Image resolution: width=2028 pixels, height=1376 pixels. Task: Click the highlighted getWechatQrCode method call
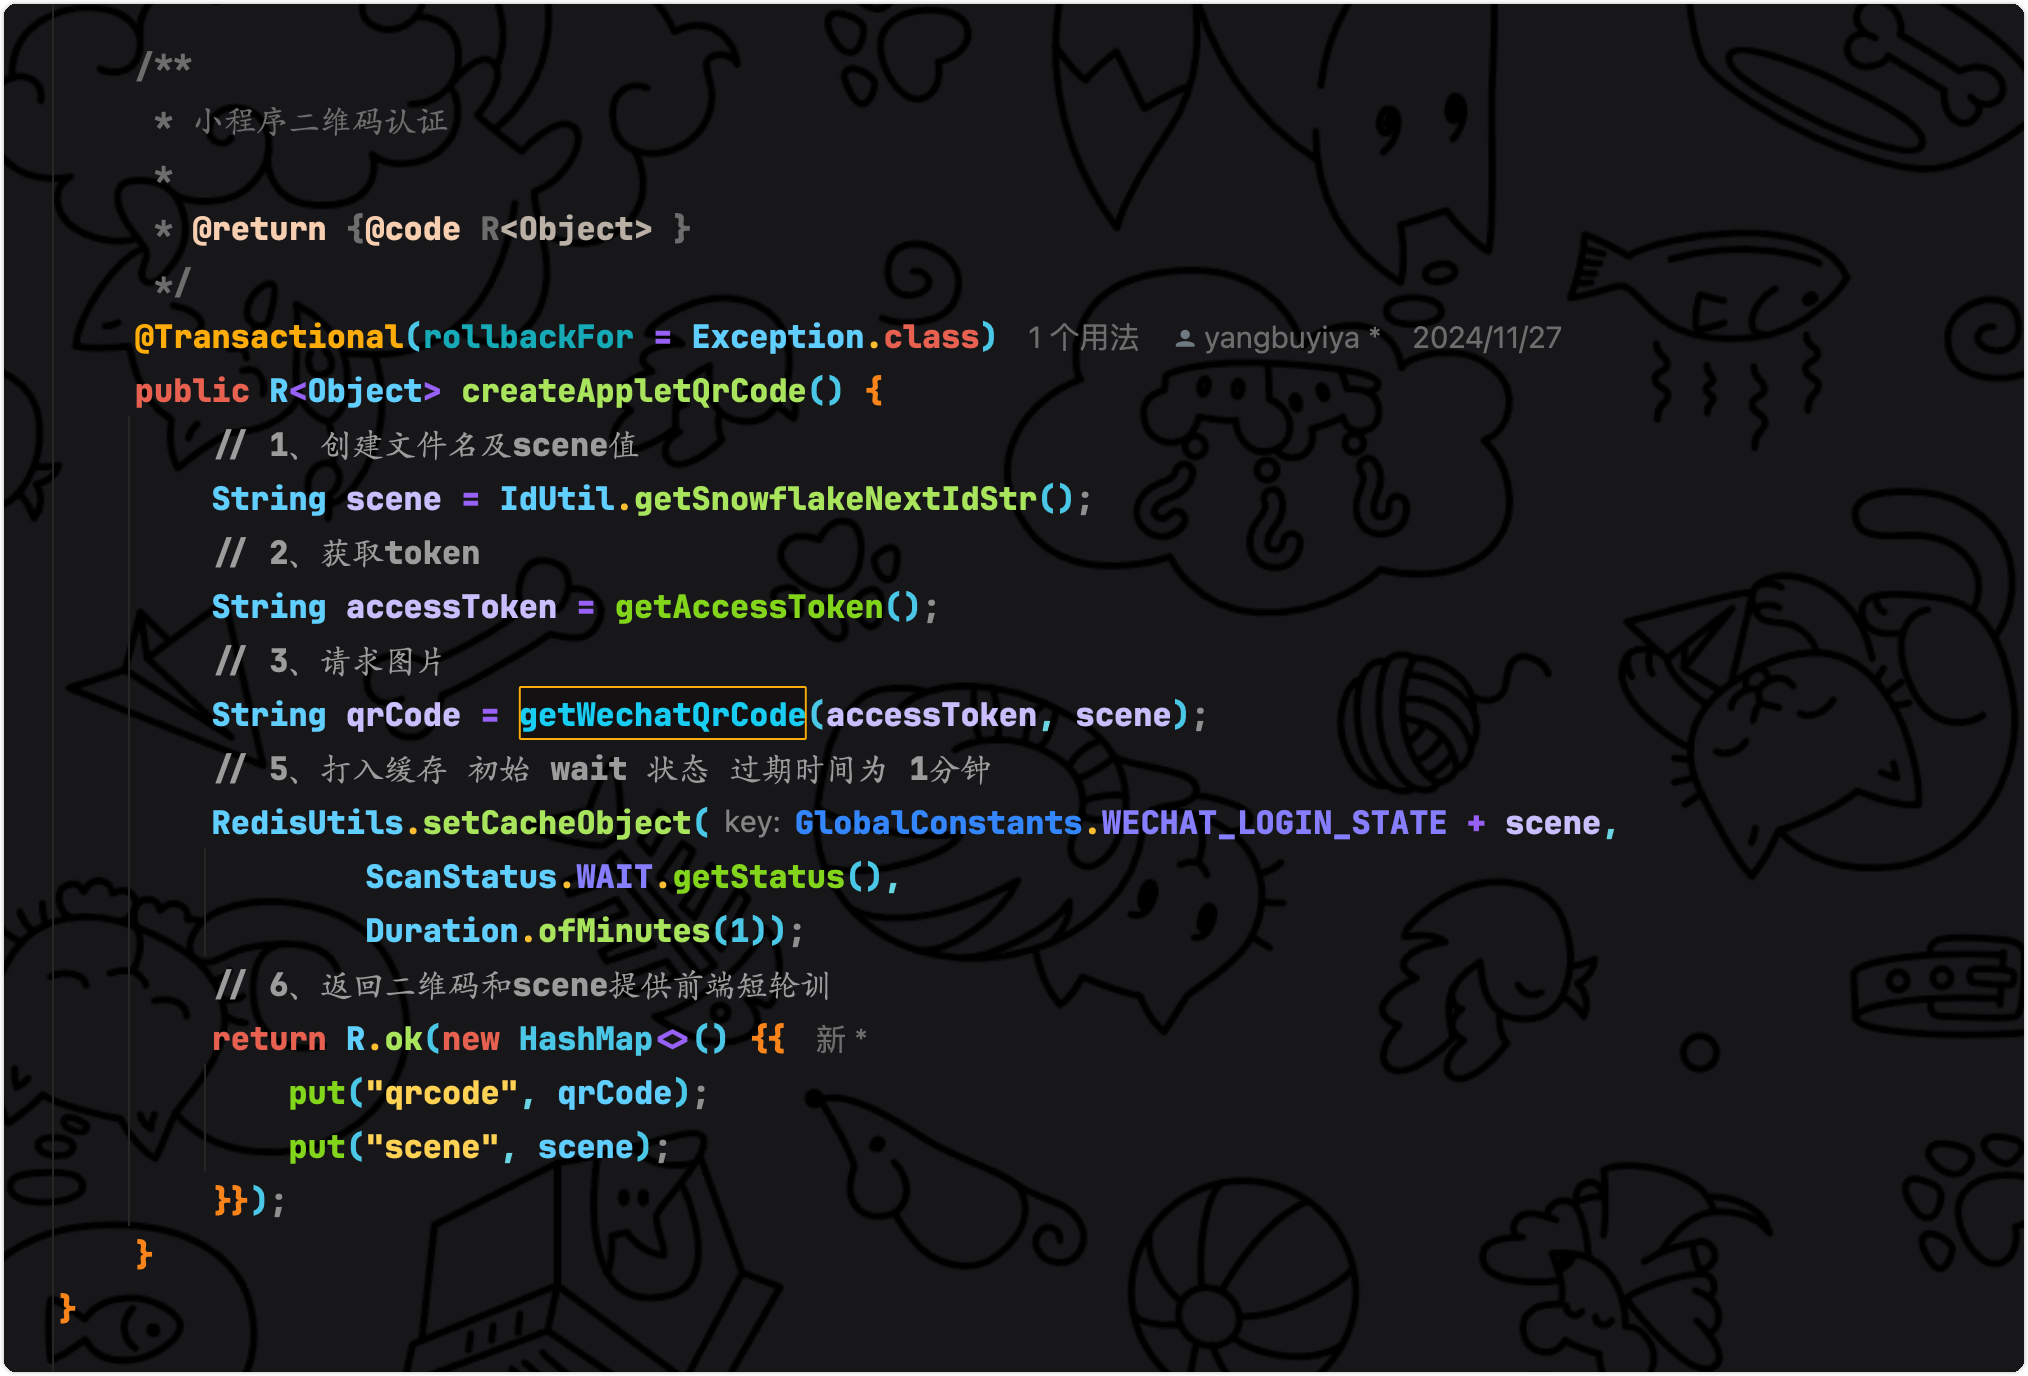pyautogui.click(x=662, y=714)
